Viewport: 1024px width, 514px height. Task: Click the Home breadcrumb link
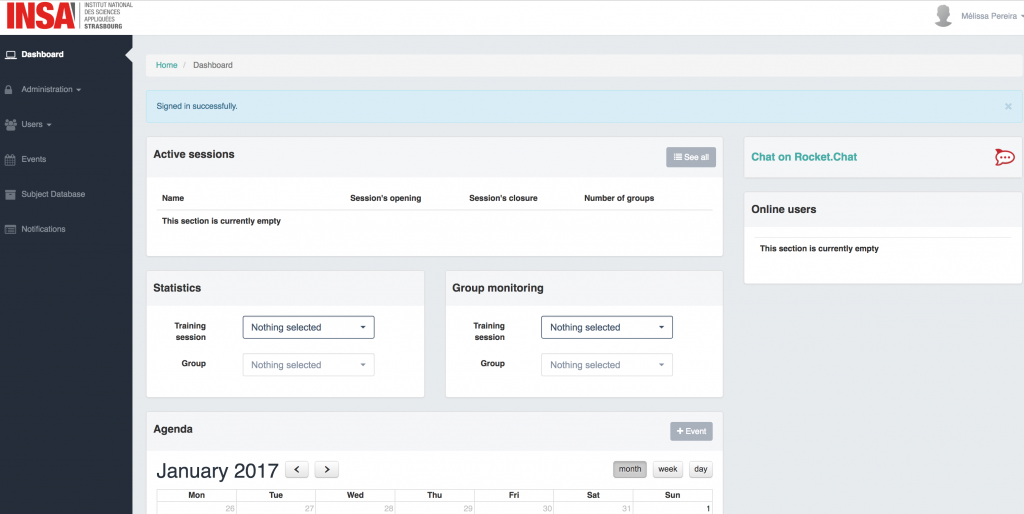click(166, 65)
